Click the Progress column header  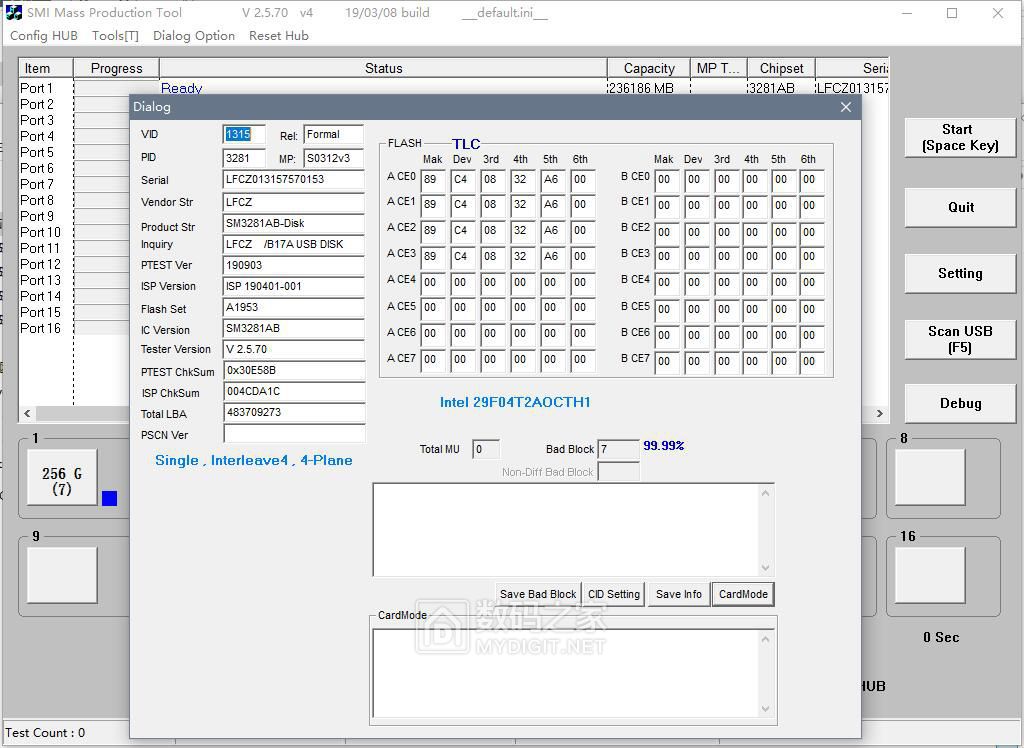(116, 68)
